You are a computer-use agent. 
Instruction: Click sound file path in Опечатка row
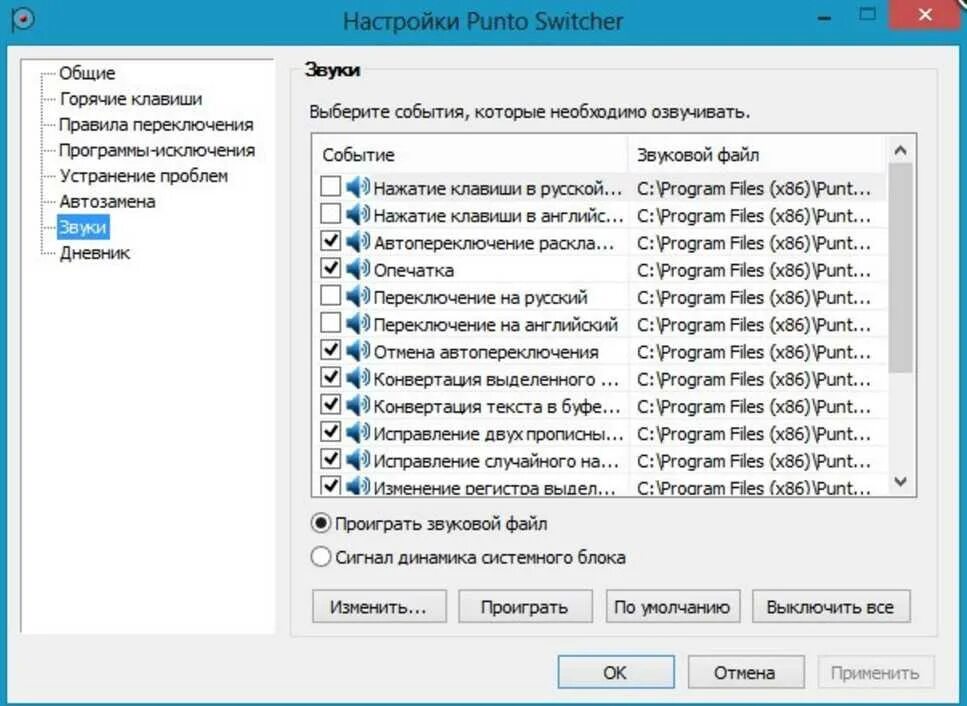pyautogui.click(x=754, y=270)
